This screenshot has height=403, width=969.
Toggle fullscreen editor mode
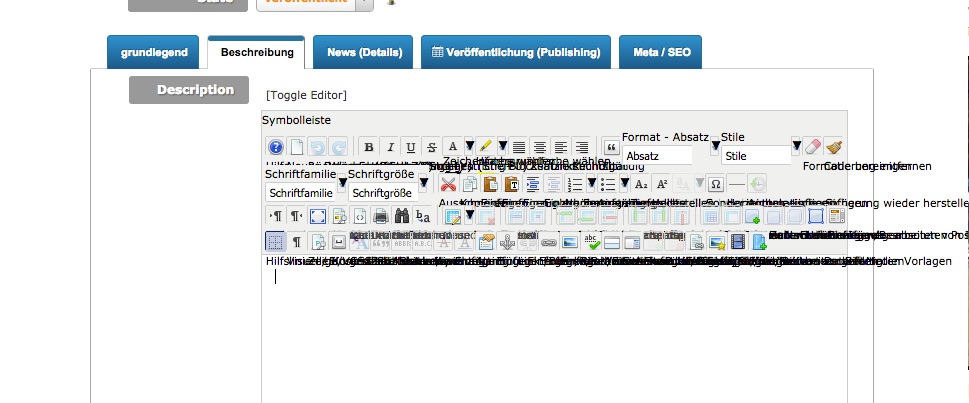click(x=318, y=216)
